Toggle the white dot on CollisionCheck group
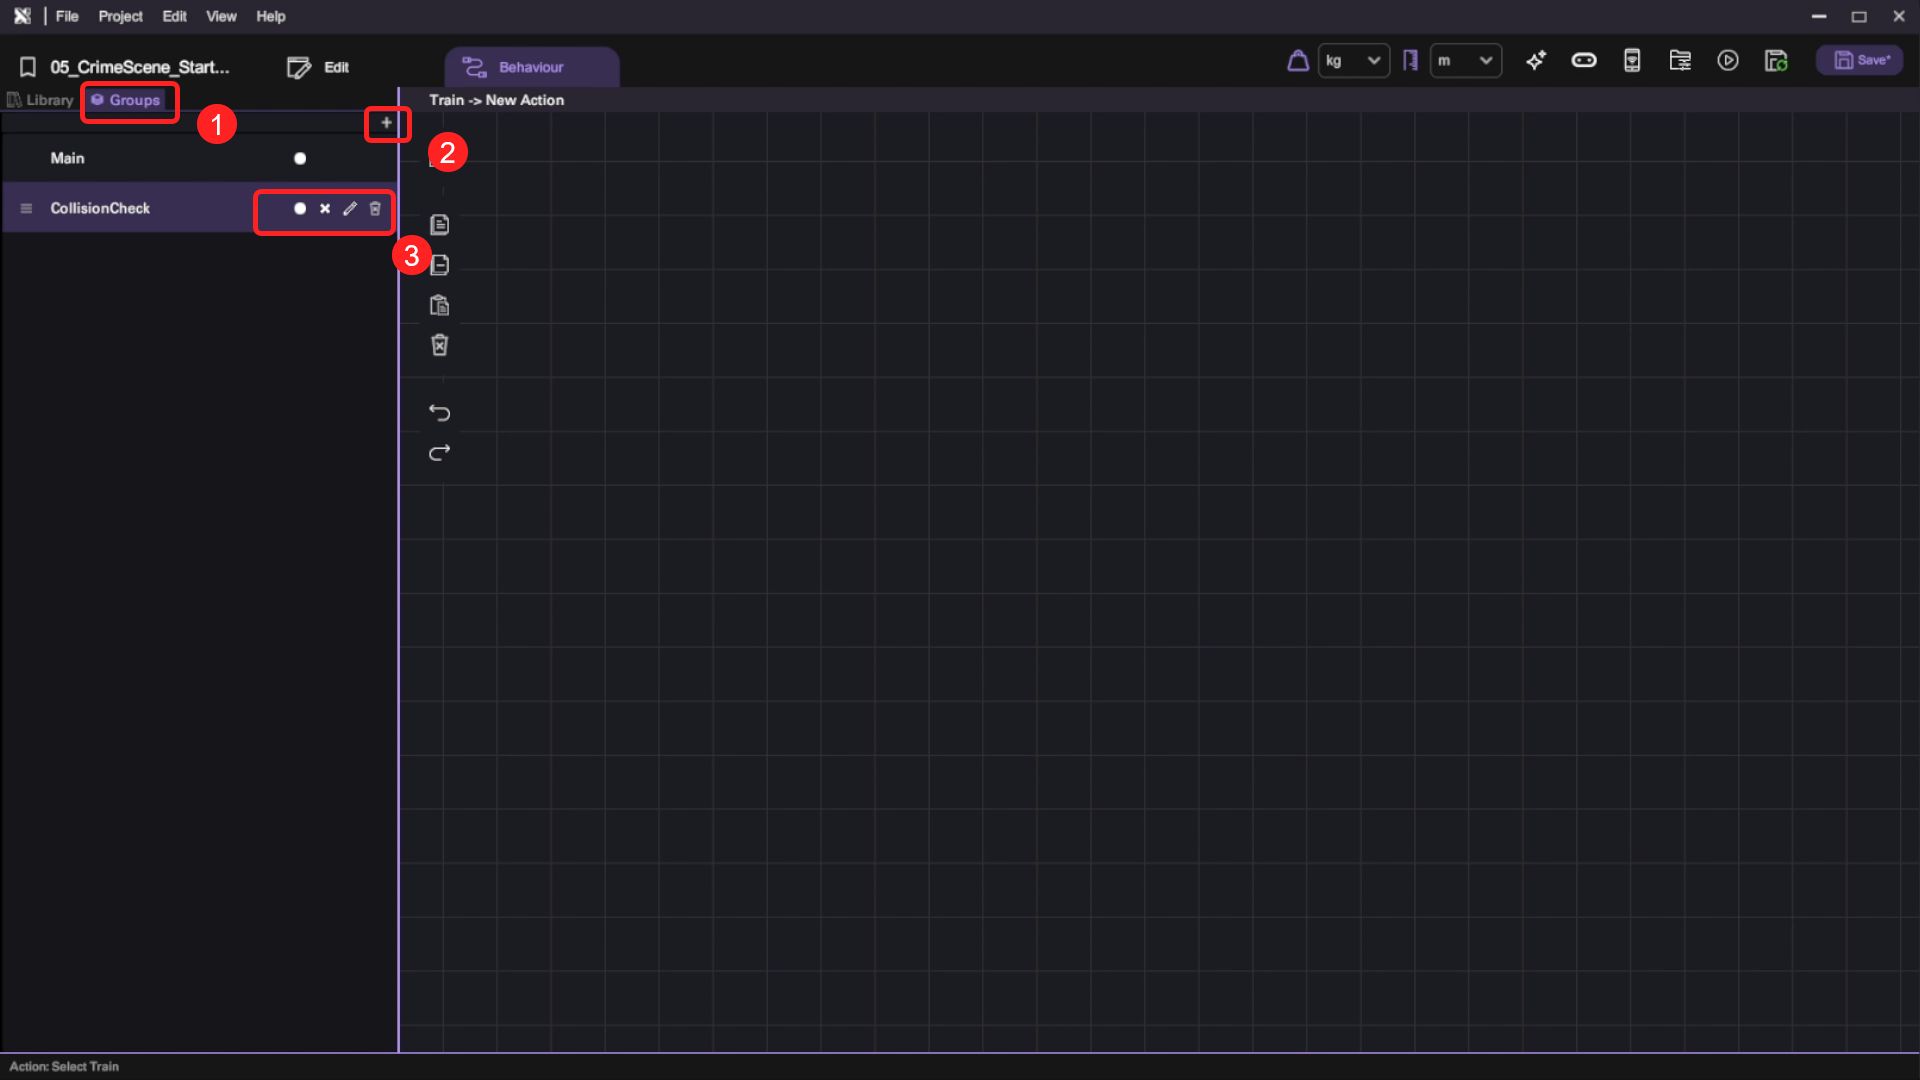The height and width of the screenshot is (1080, 1920). [300, 209]
